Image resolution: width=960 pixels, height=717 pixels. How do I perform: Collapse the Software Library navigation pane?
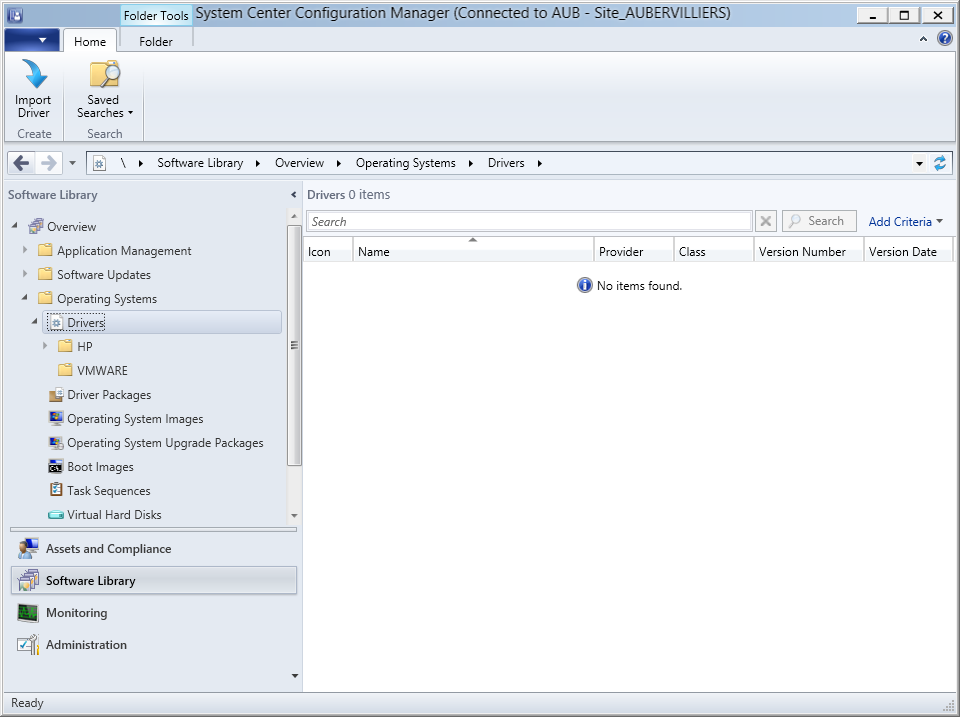tap(293, 195)
